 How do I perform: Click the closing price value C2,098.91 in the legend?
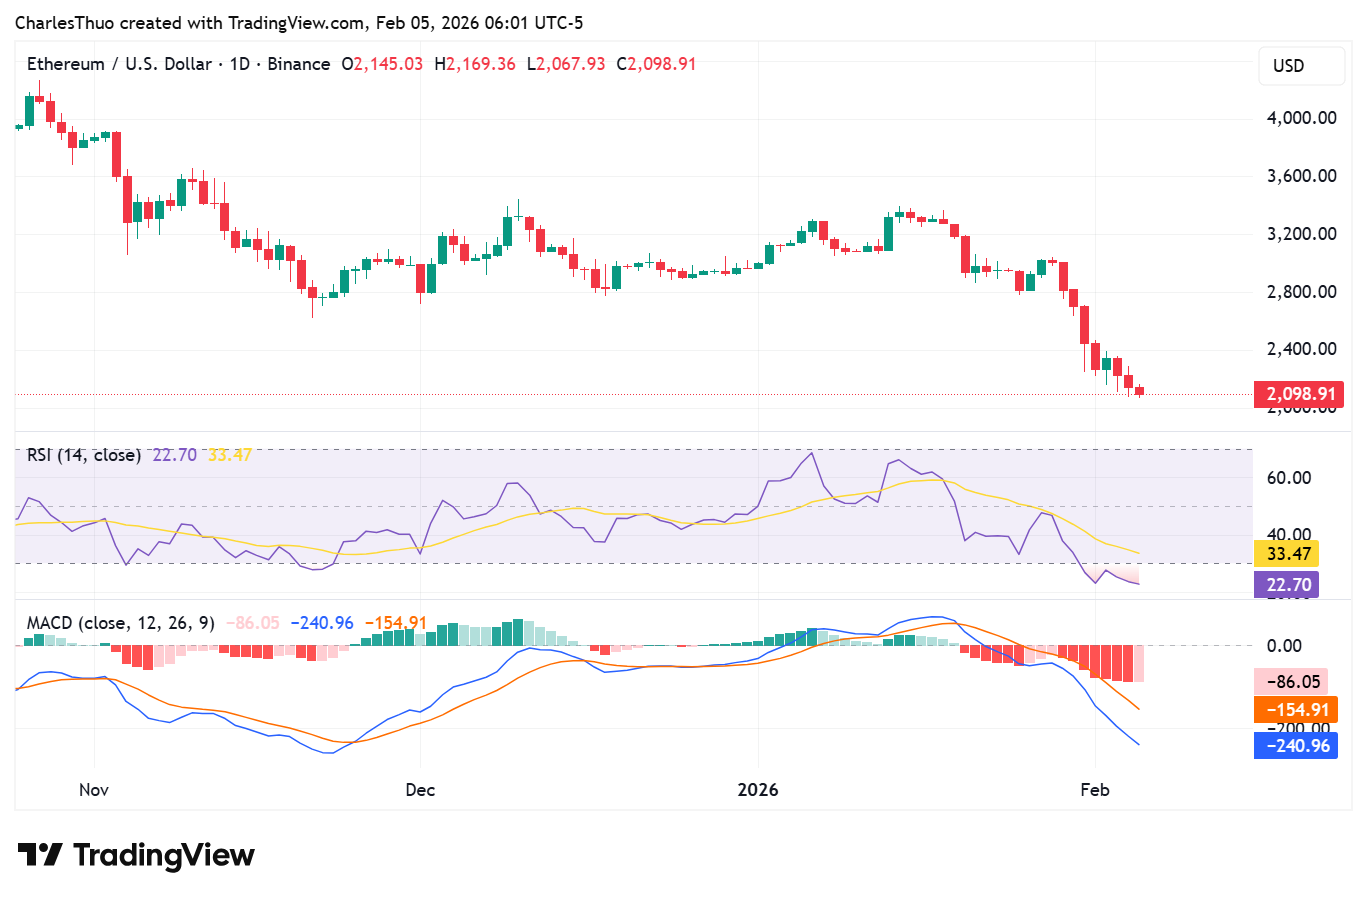click(x=657, y=63)
